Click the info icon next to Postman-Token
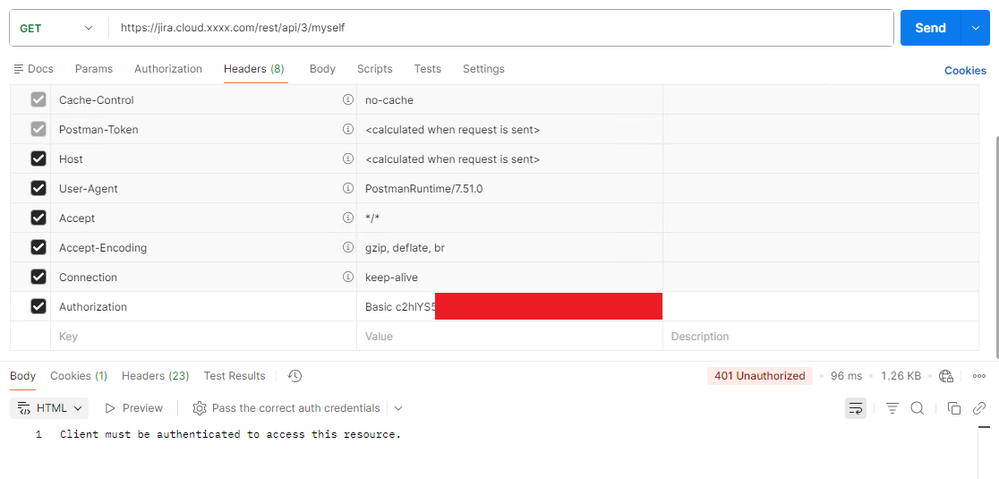The width and height of the screenshot is (999, 479). pyautogui.click(x=348, y=129)
